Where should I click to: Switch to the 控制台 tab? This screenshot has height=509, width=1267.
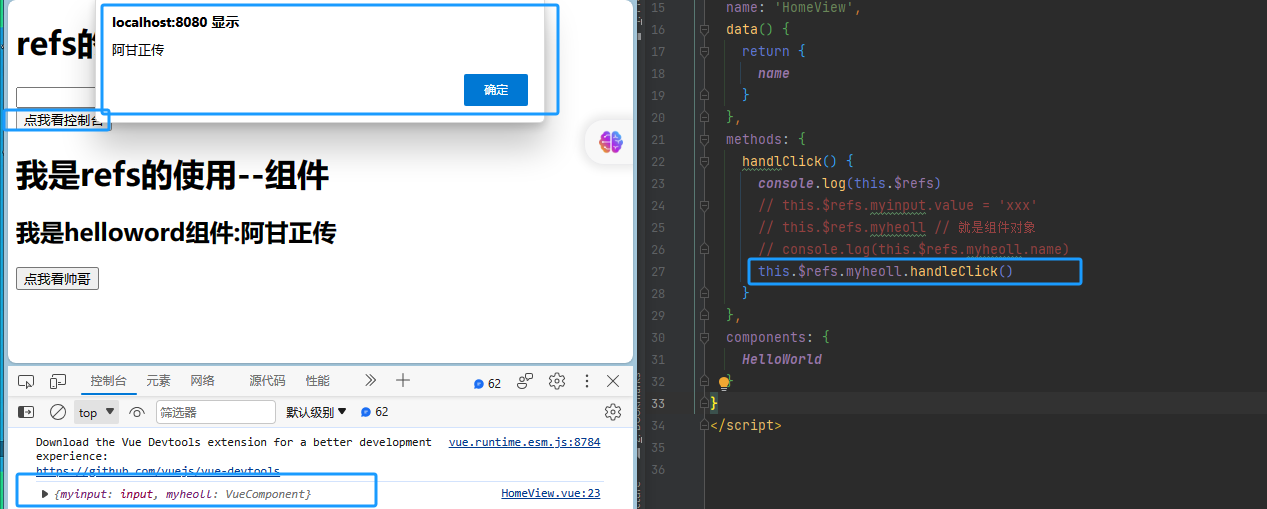[108, 381]
